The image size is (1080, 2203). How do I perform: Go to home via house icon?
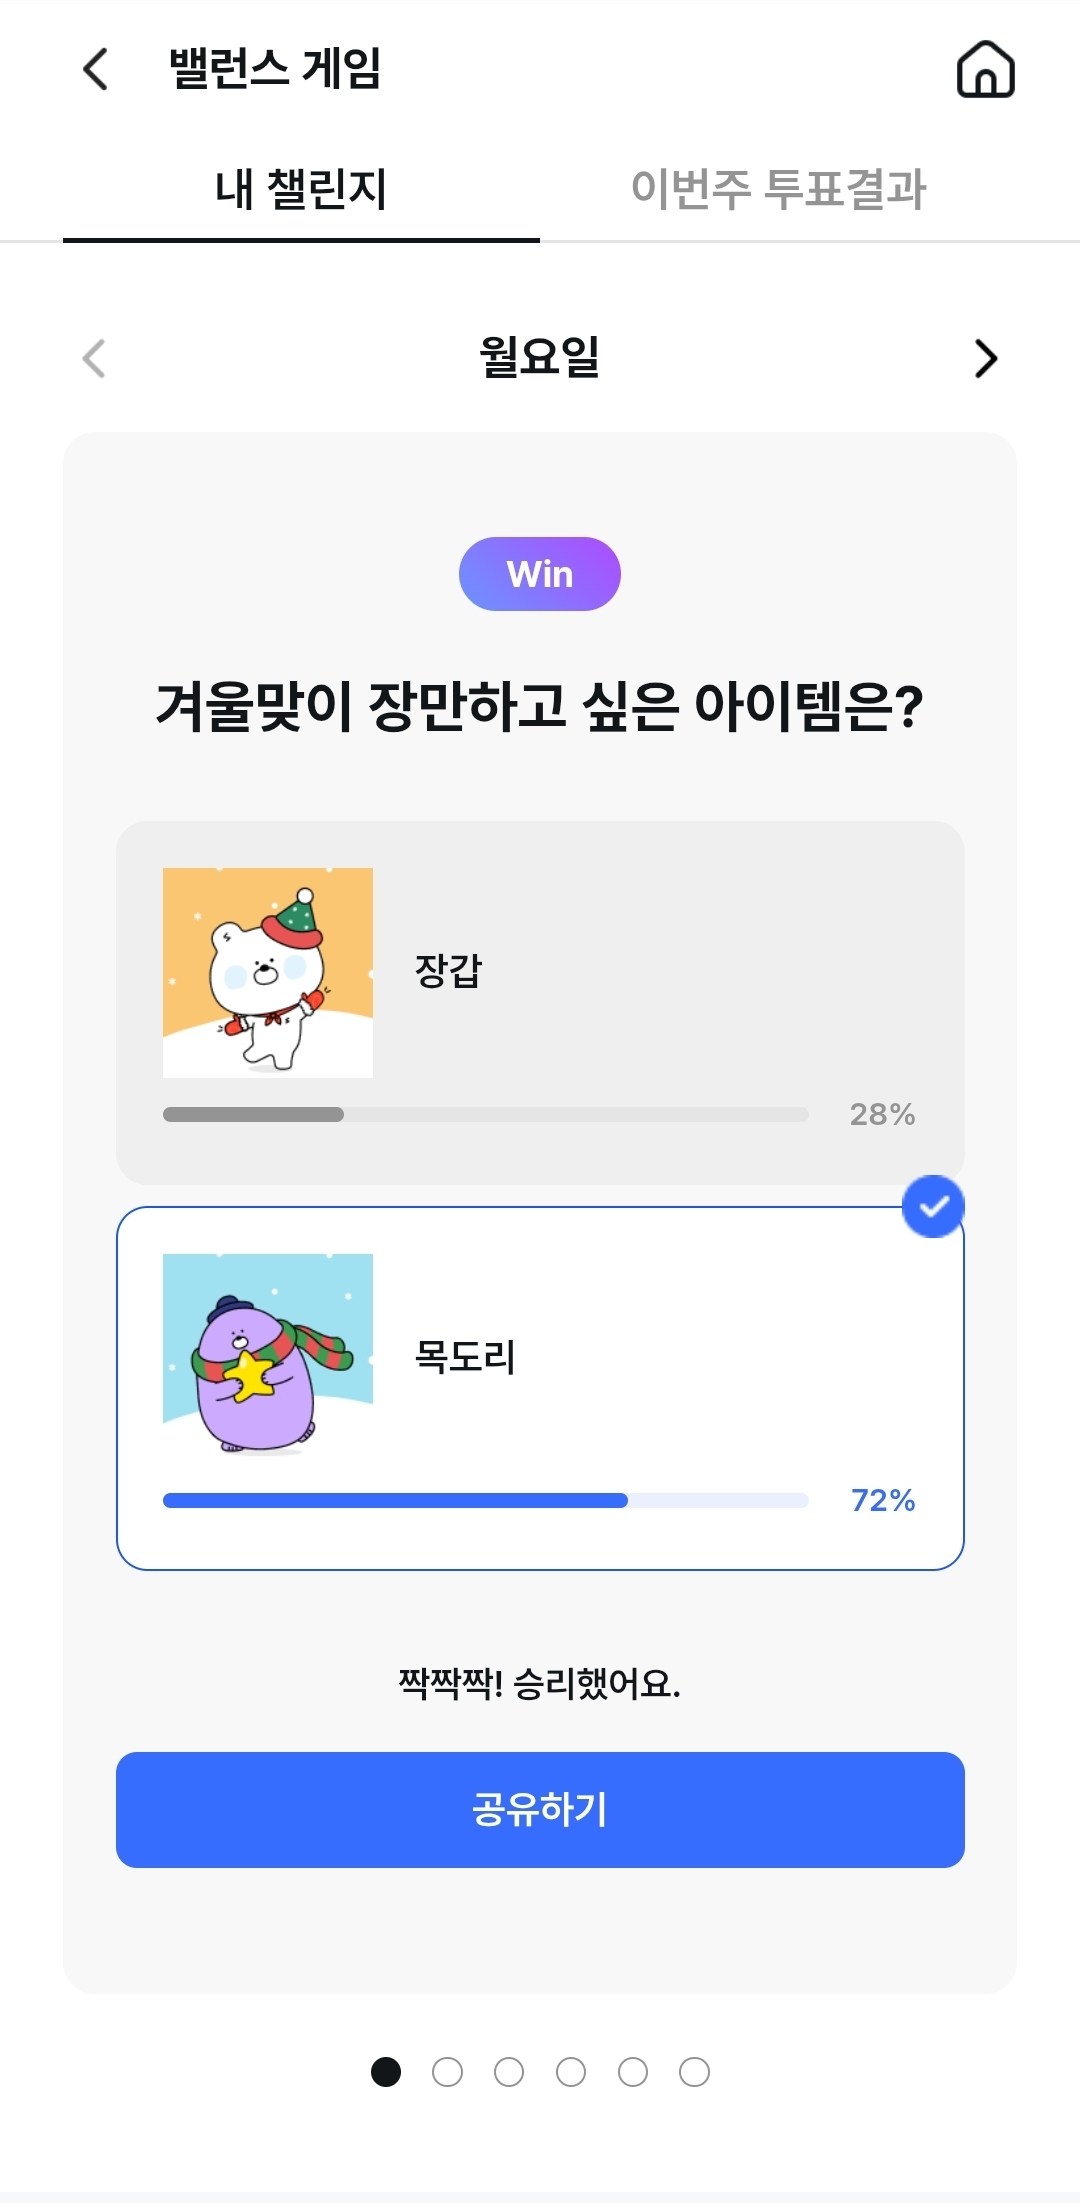pyautogui.click(x=985, y=70)
